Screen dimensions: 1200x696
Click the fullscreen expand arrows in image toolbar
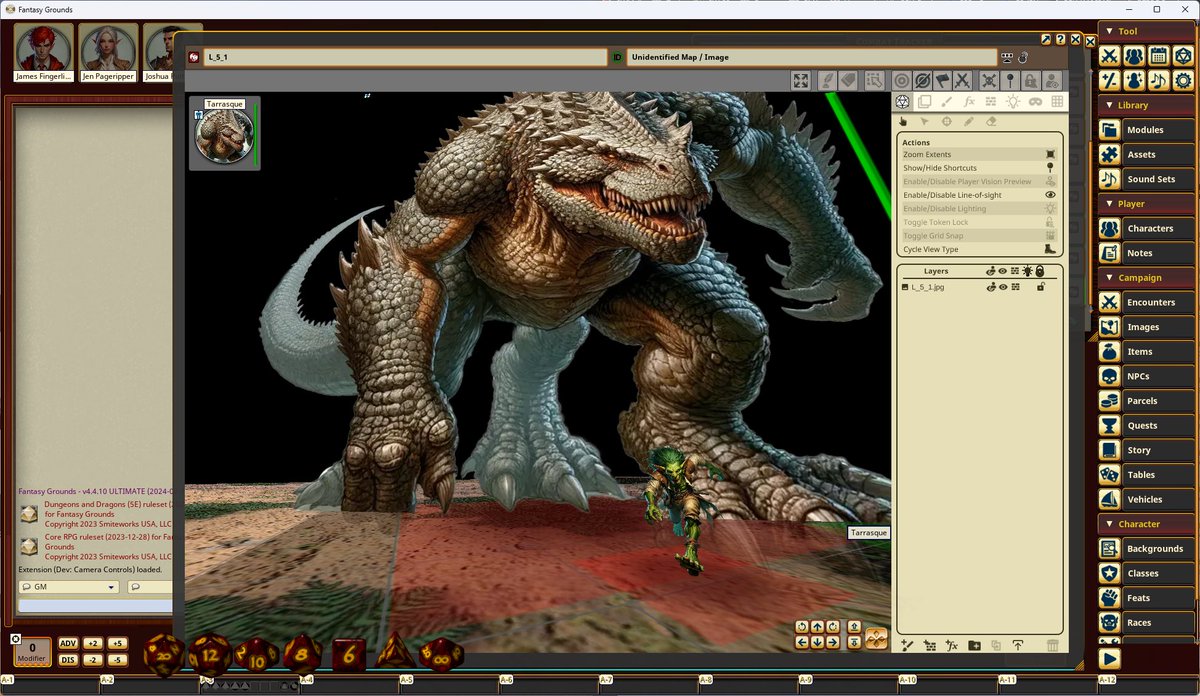click(801, 81)
